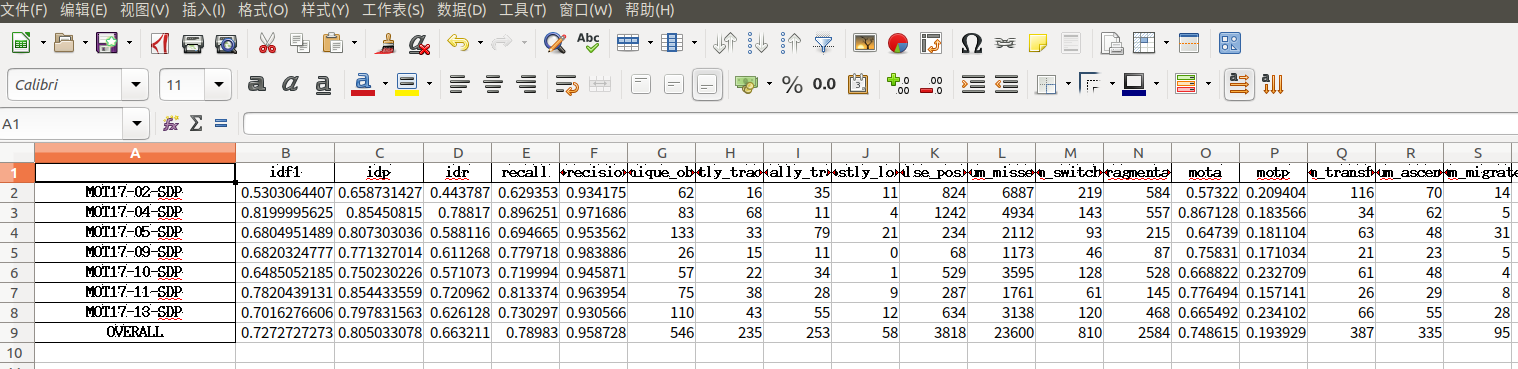Expand the font name dropdown

(x=135, y=85)
